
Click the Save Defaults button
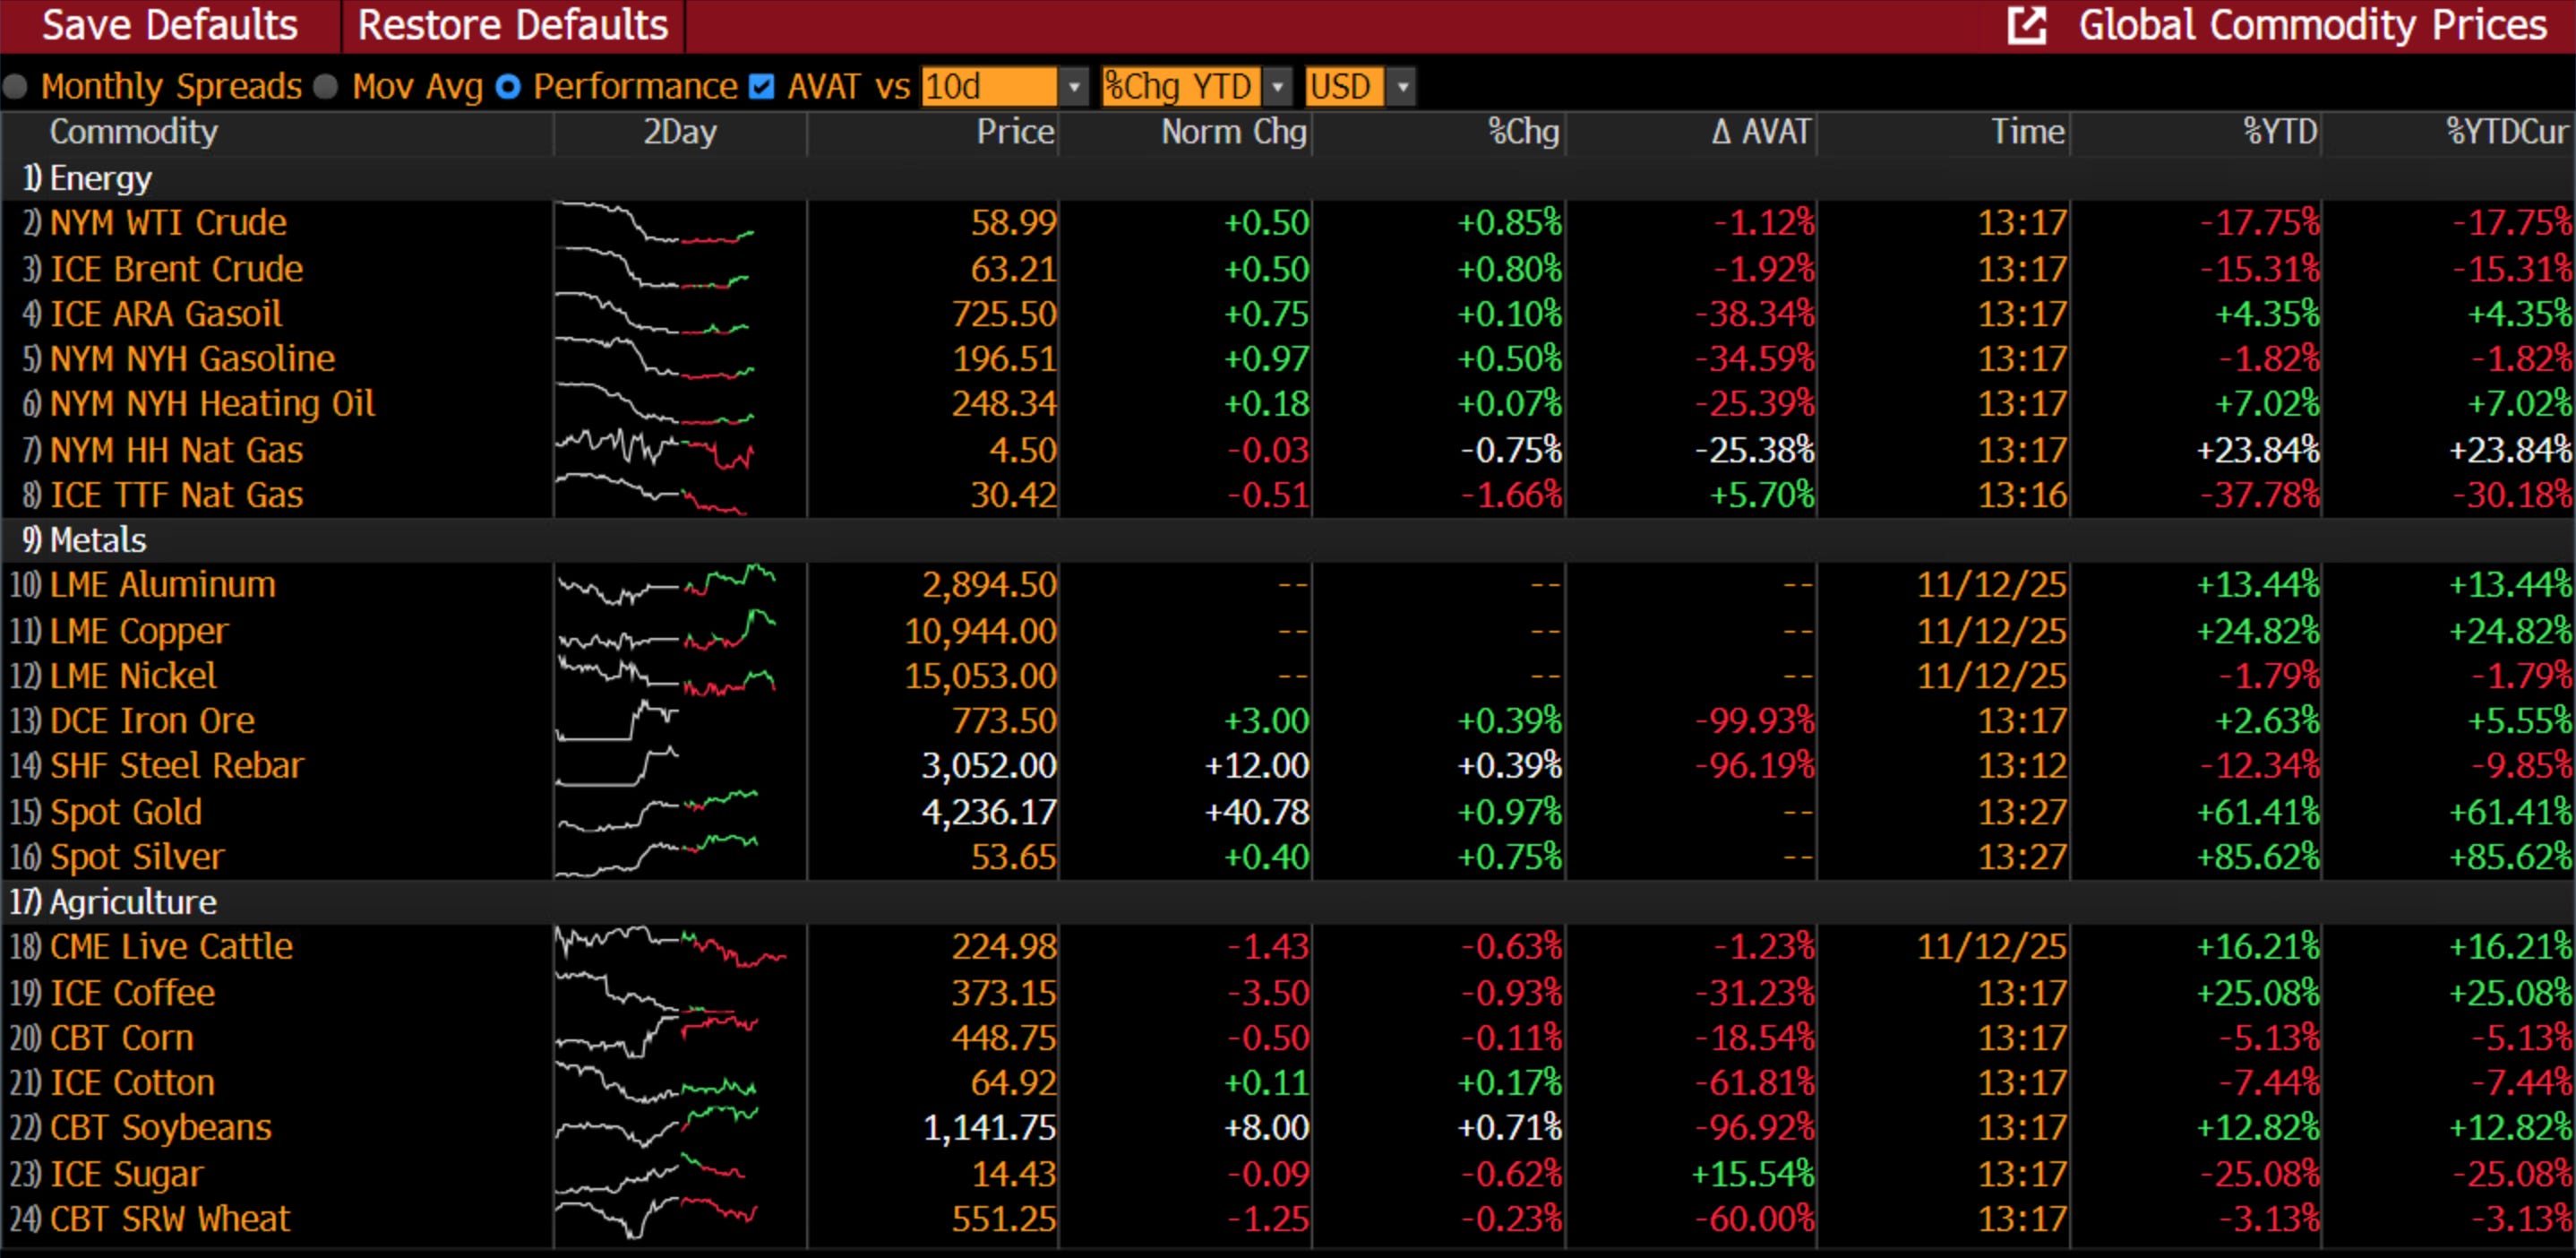[x=170, y=26]
